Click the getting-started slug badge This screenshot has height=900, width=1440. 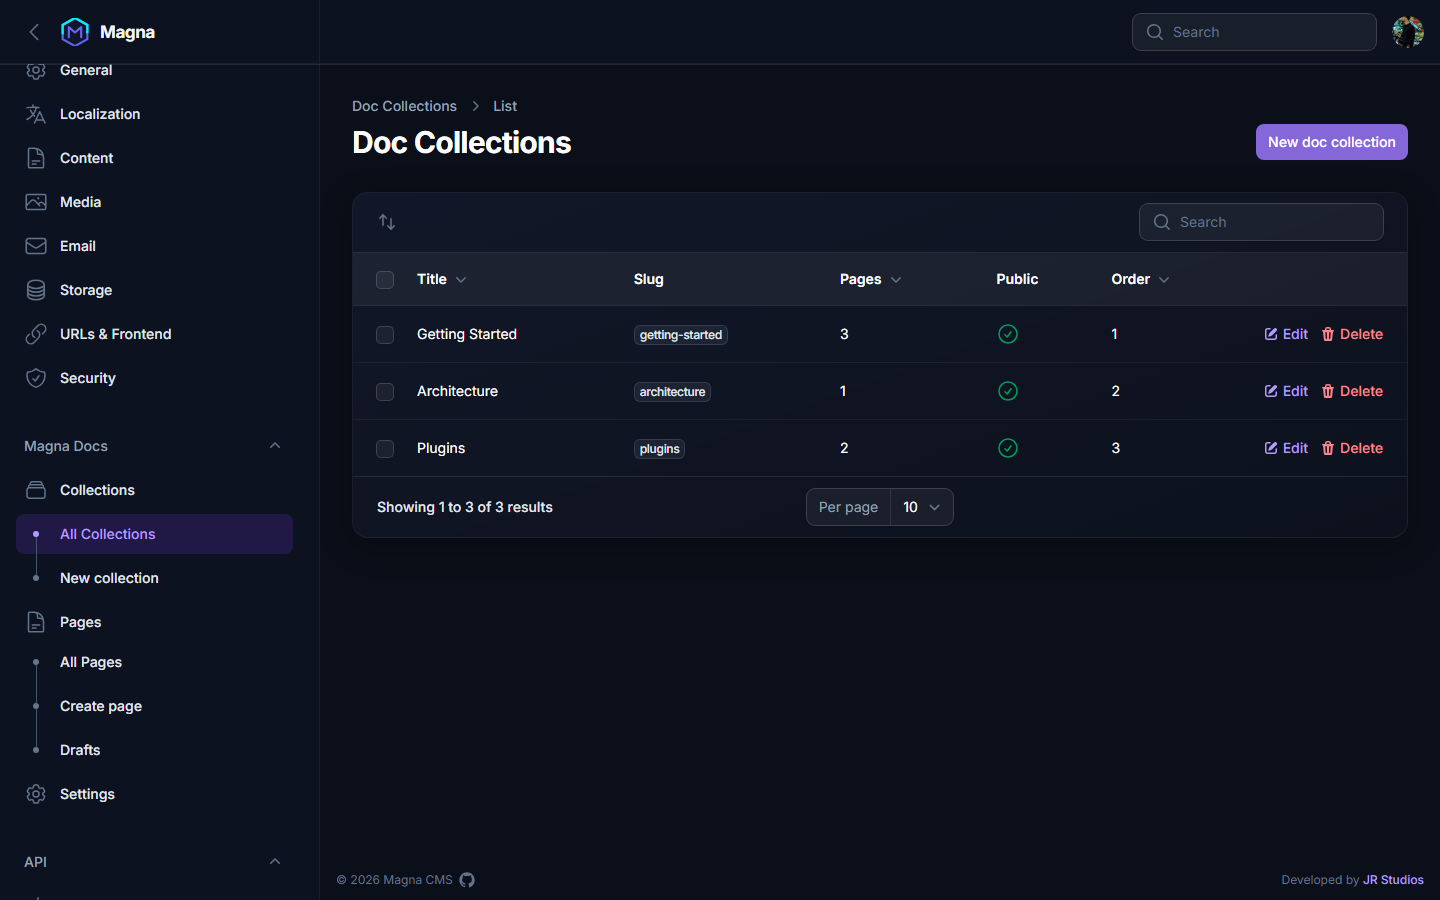pyautogui.click(x=681, y=335)
